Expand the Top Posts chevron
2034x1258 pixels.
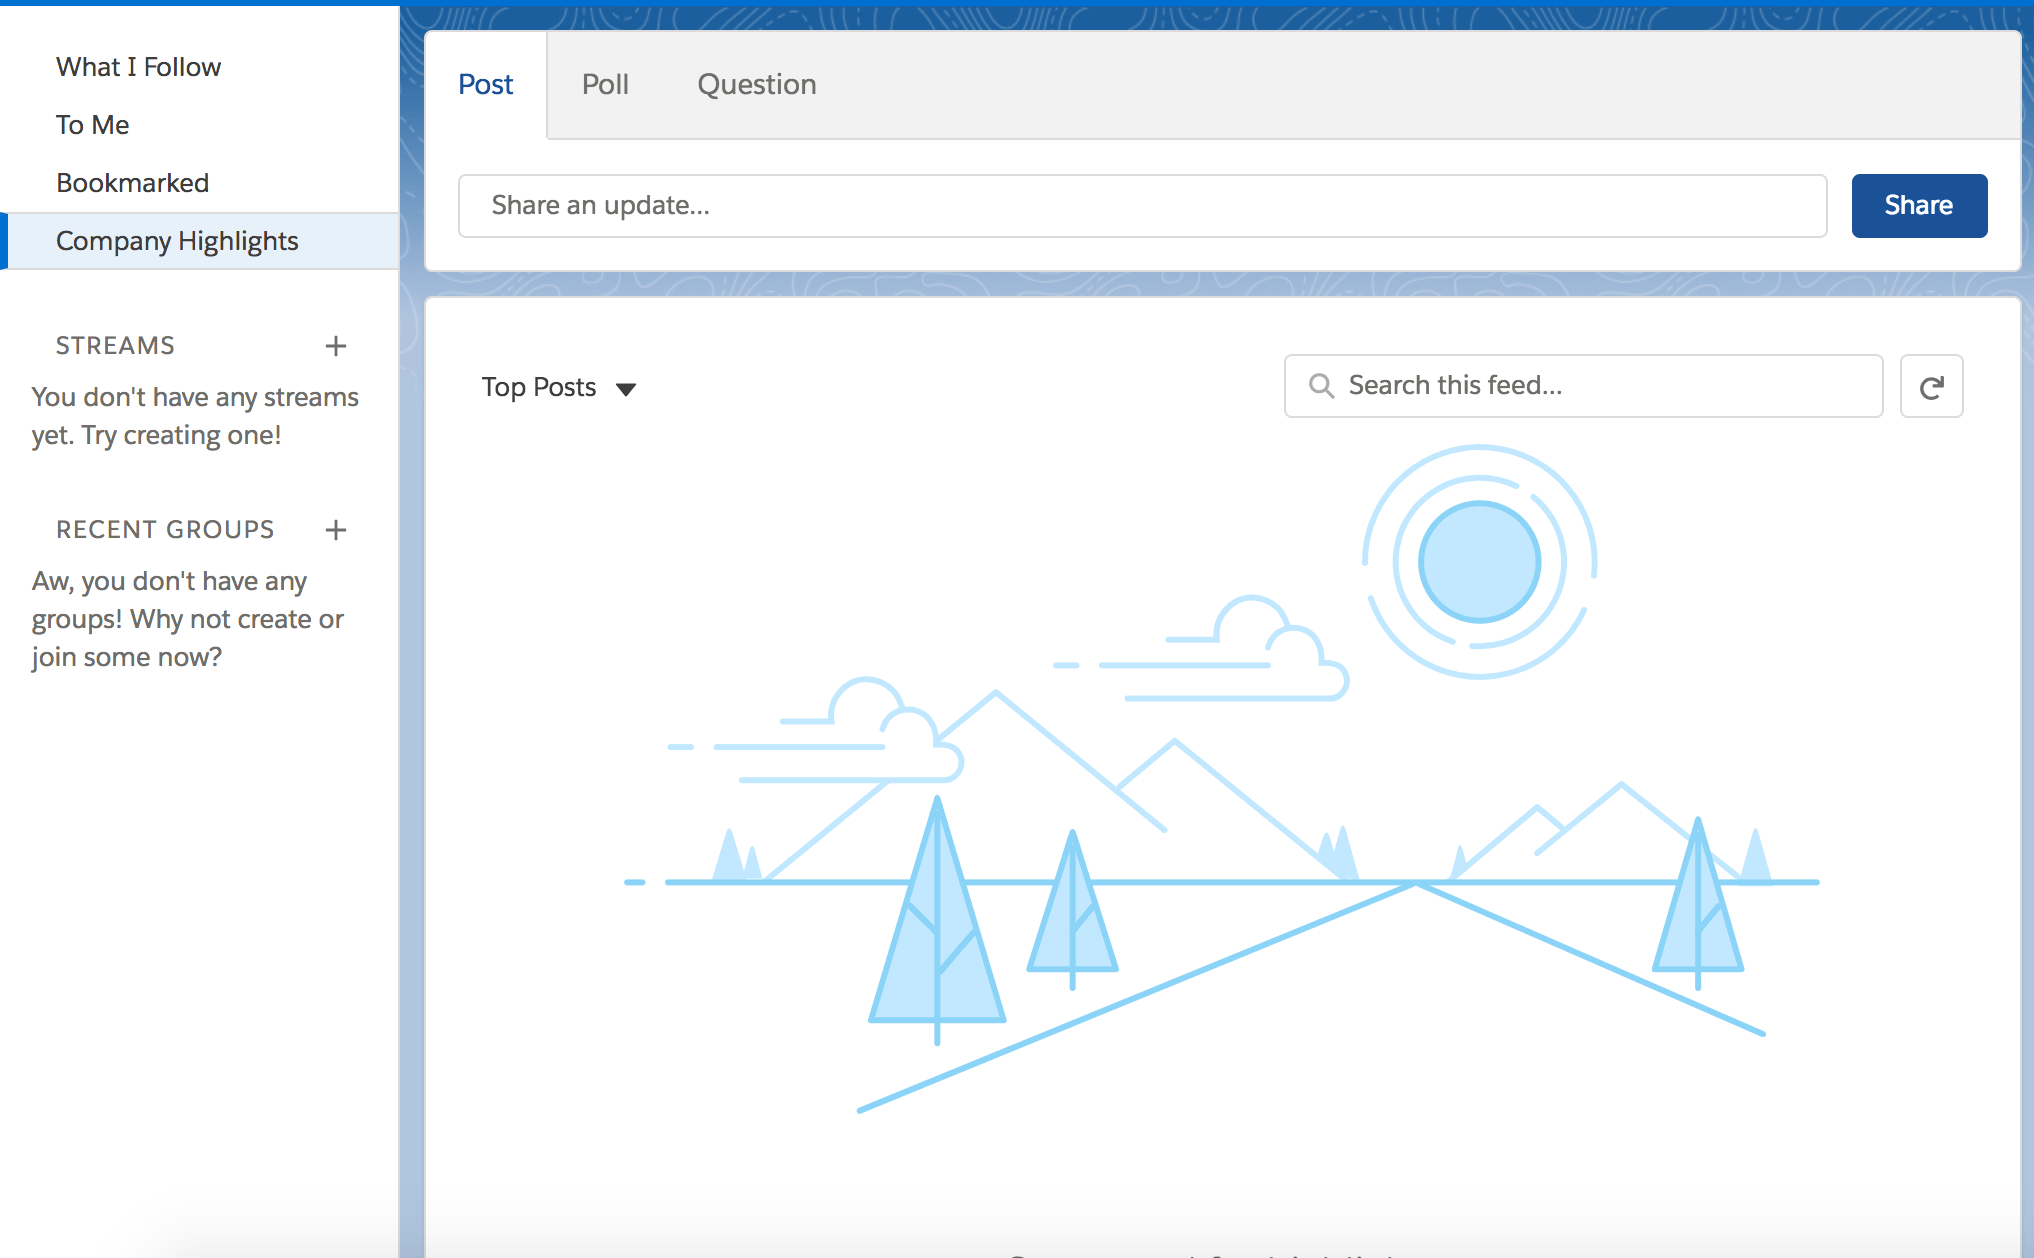(x=627, y=390)
